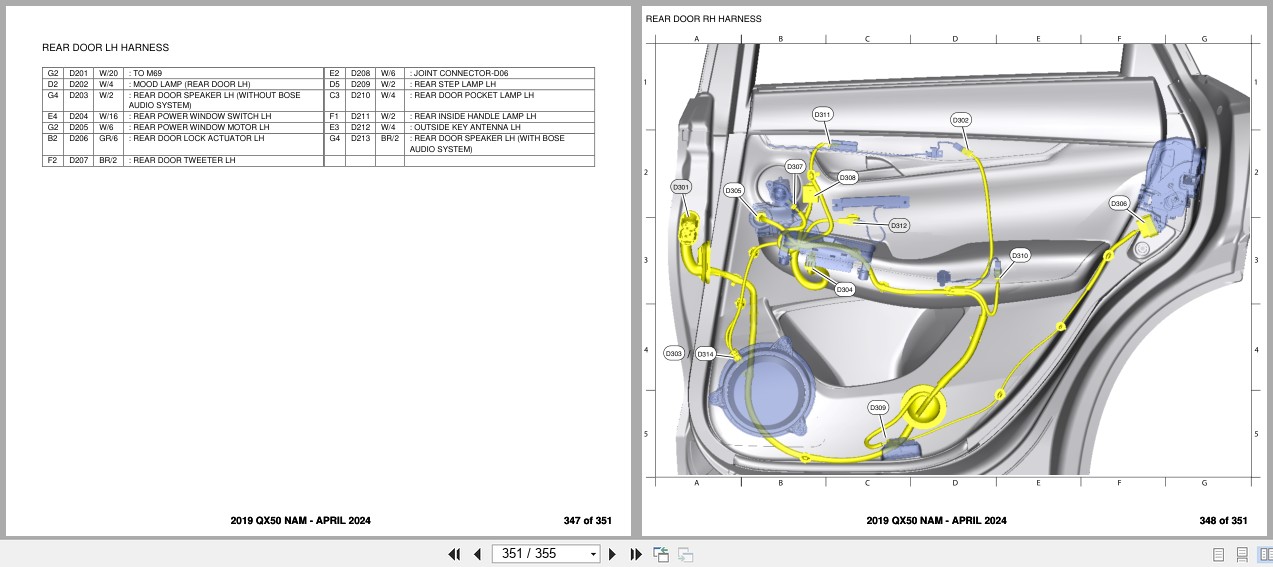Click 'REAR STEP LAMP LH' entry

tap(453, 84)
